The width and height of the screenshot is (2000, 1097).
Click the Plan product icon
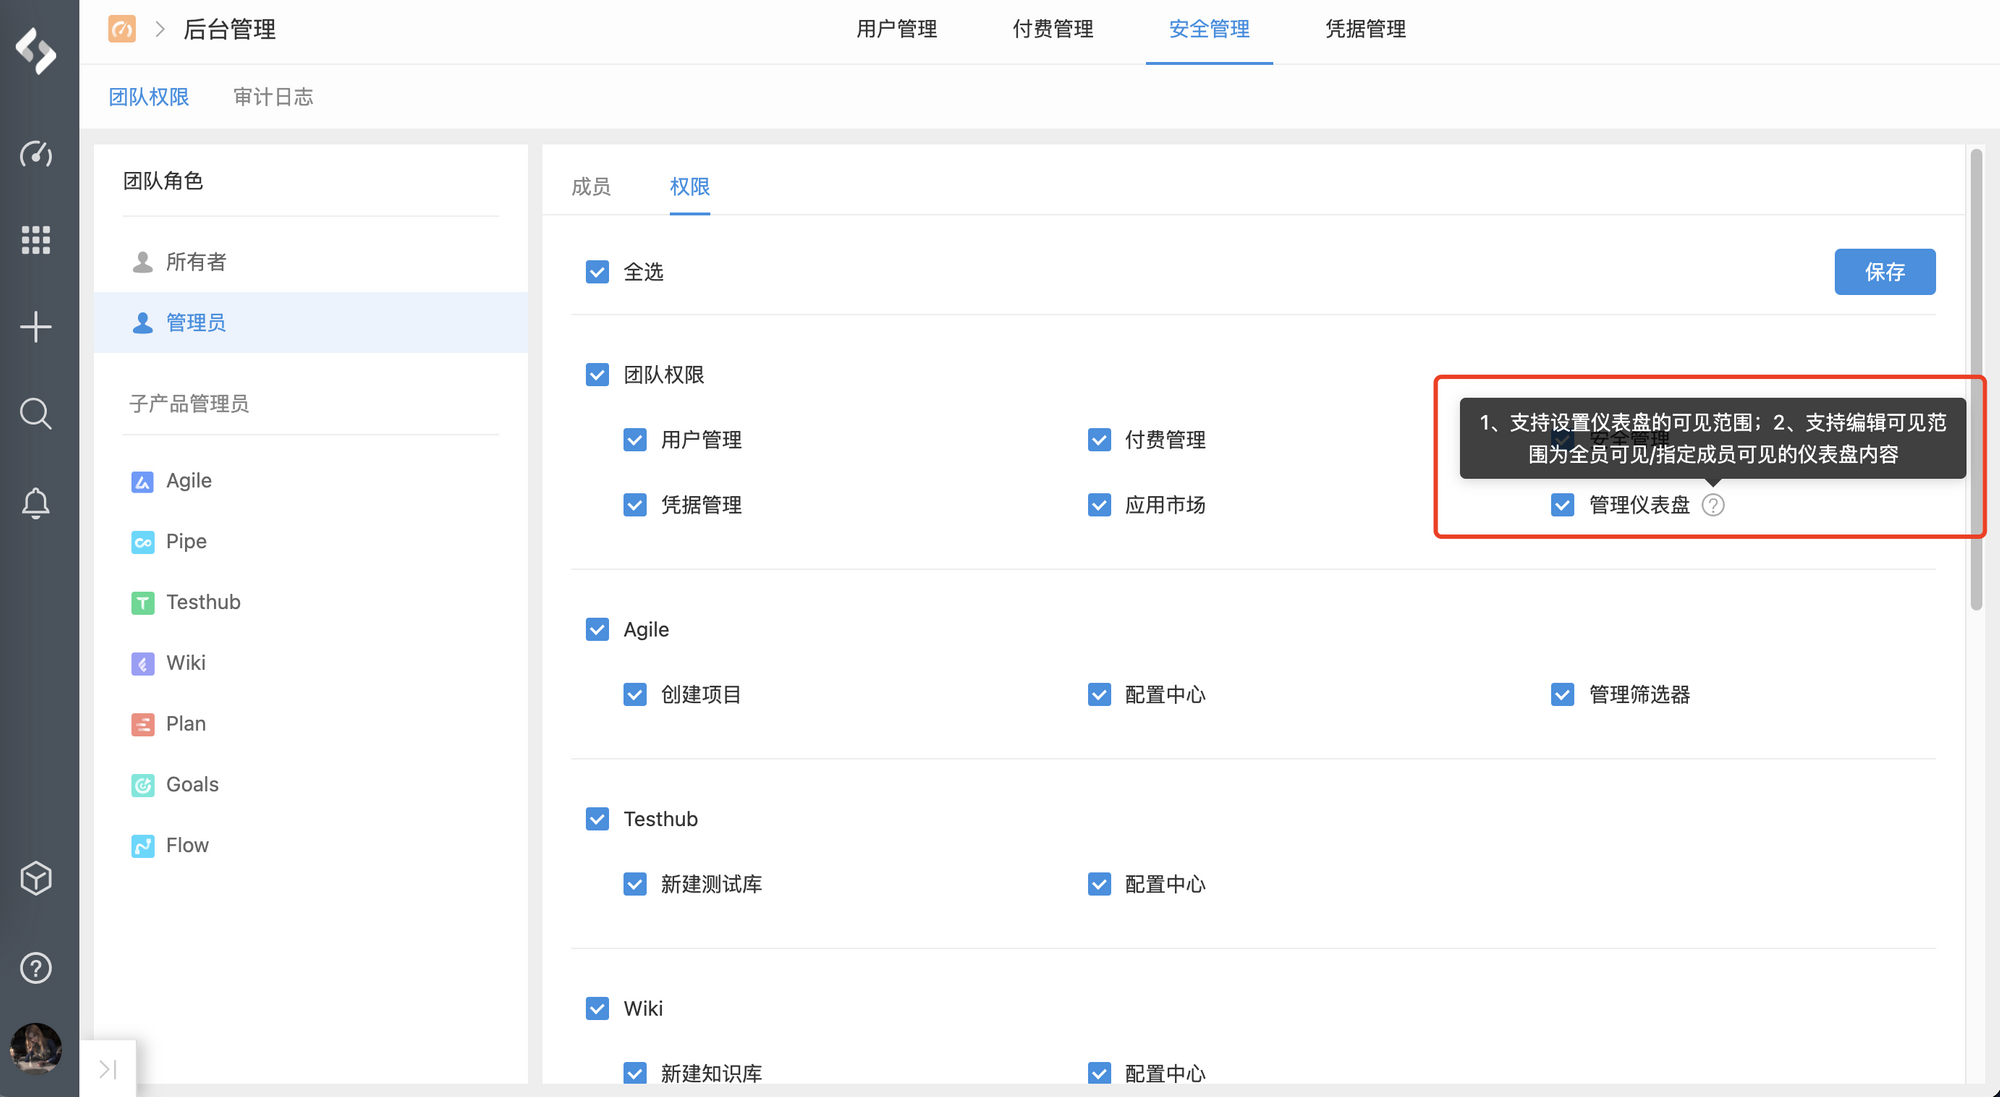(143, 725)
